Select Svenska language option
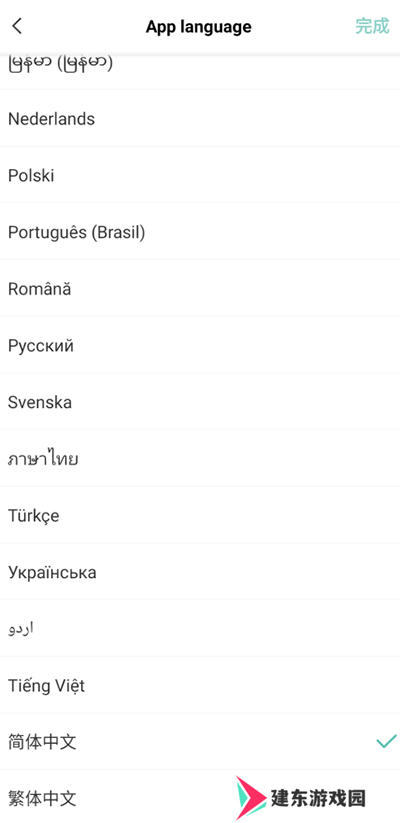 pos(200,402)
